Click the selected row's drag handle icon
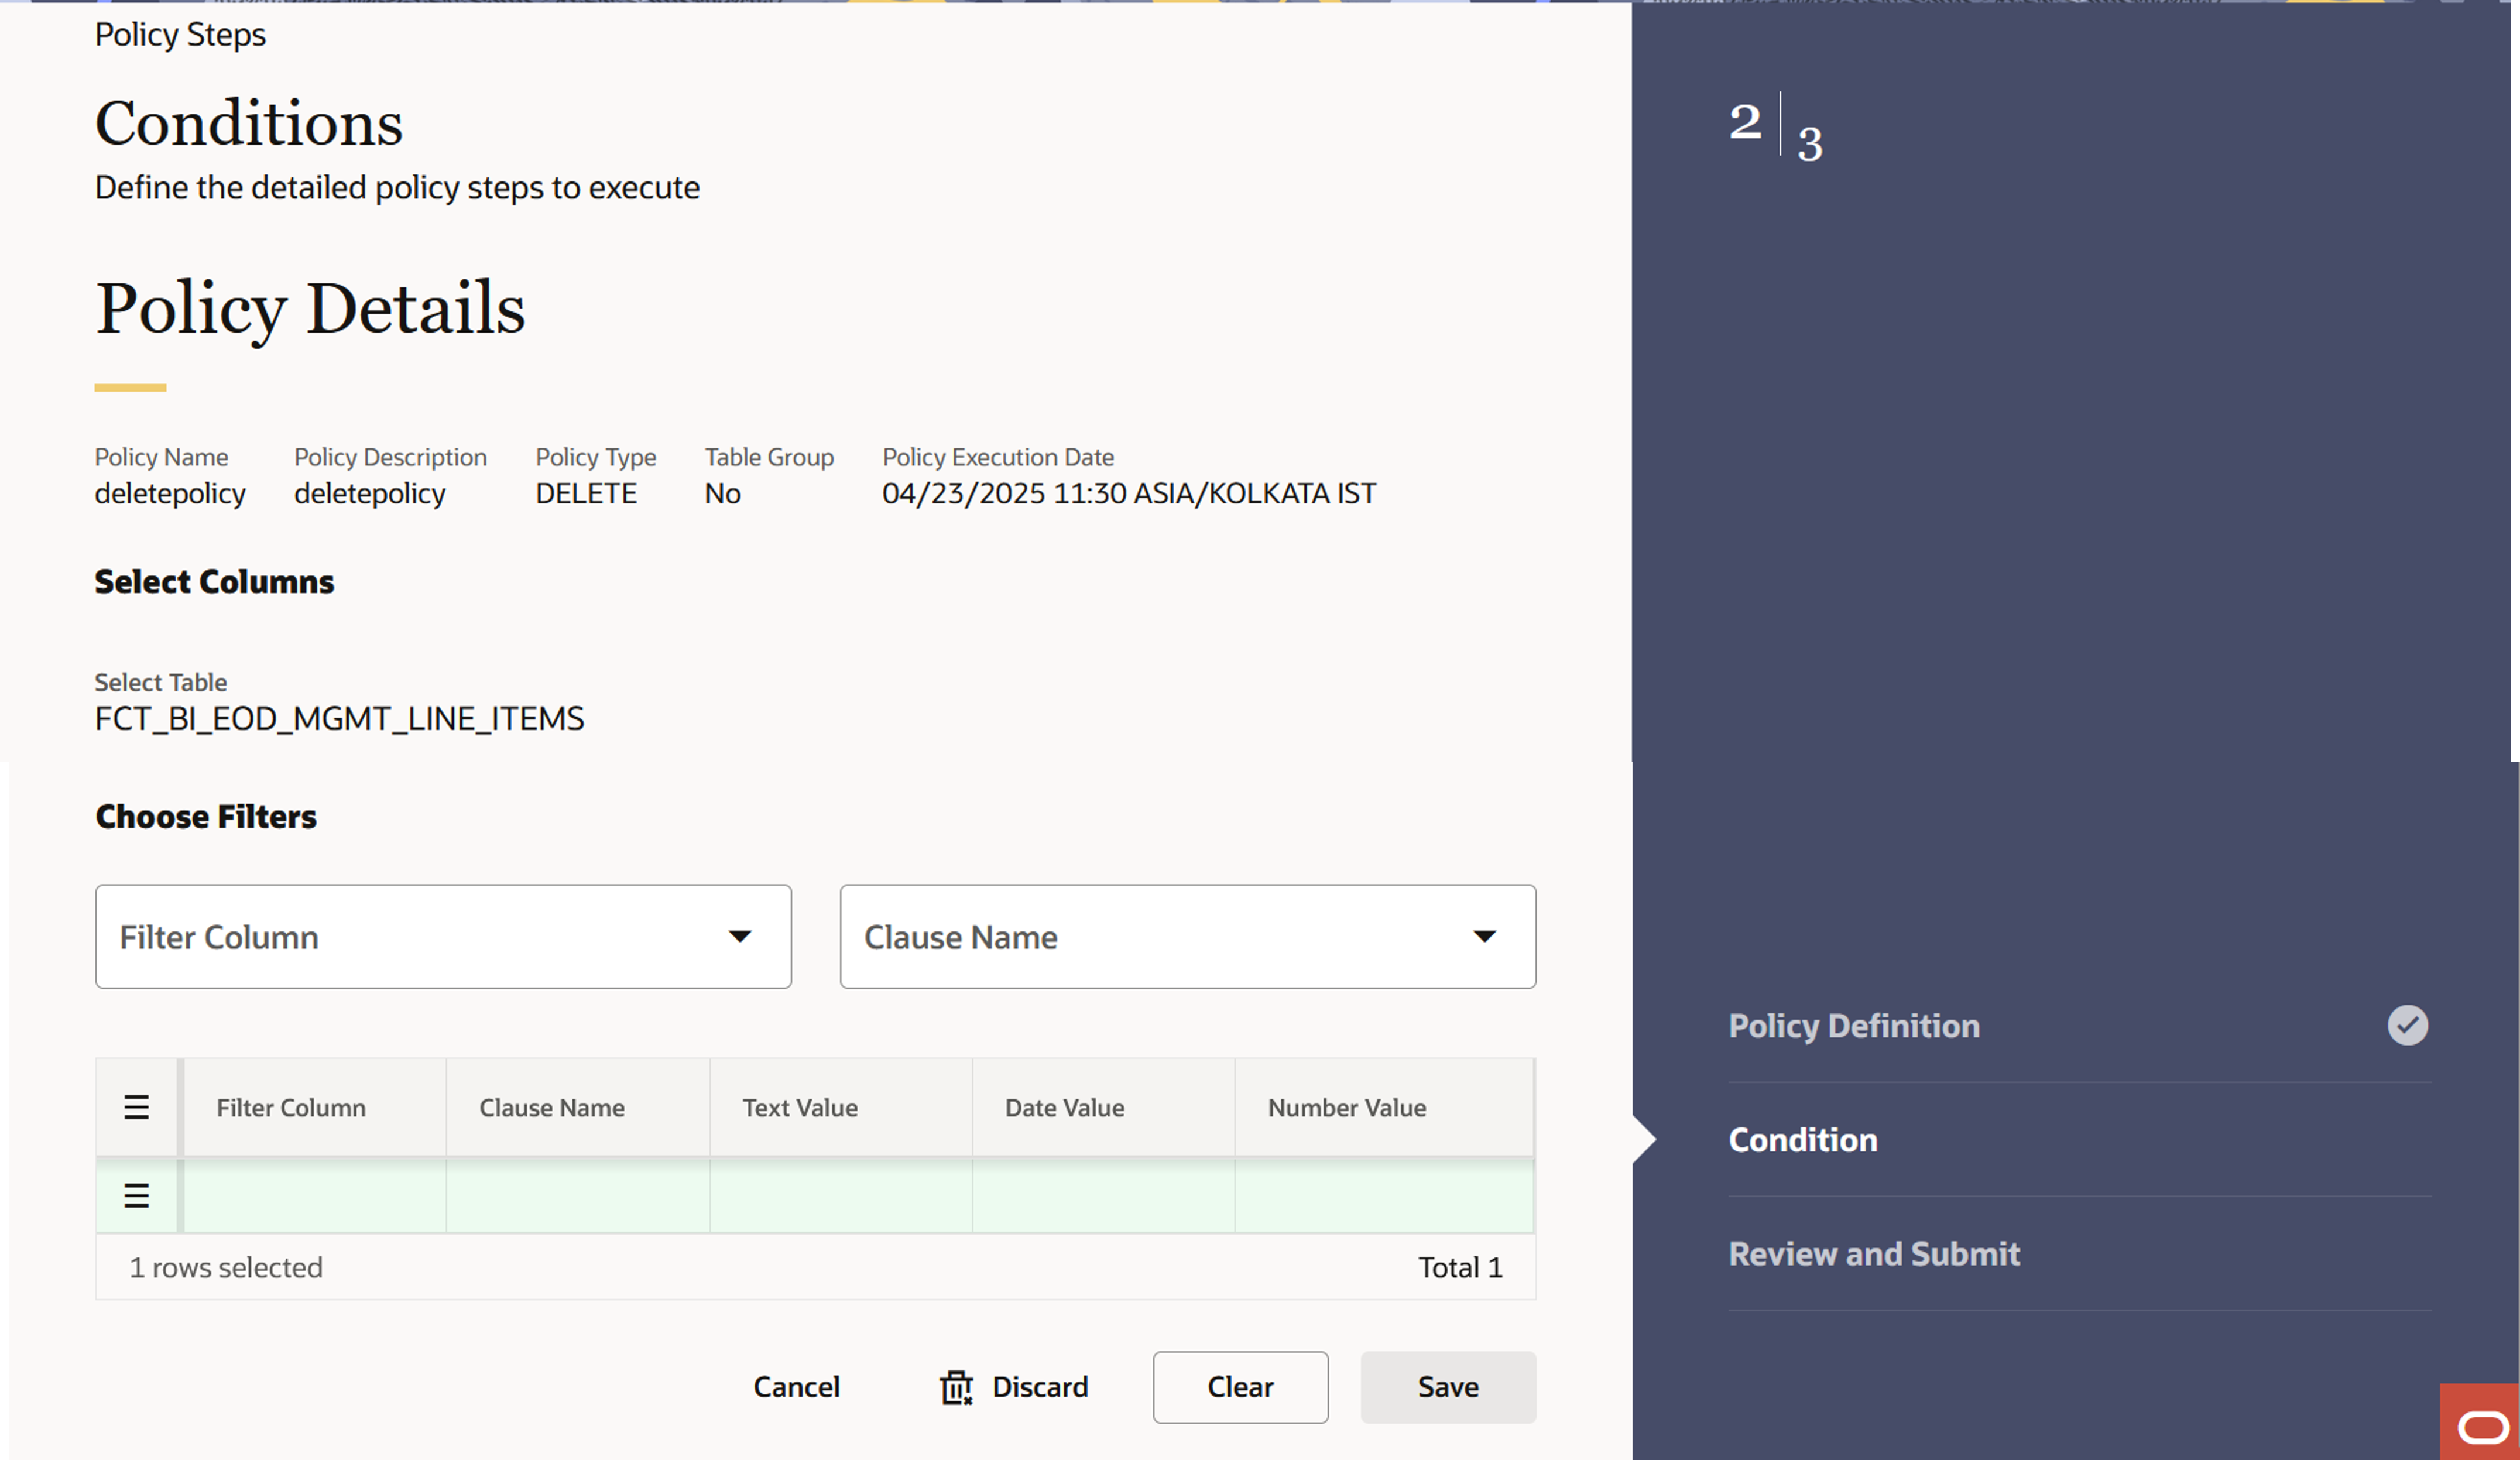This screenshot has height=1460, width=2520. 136,1195
